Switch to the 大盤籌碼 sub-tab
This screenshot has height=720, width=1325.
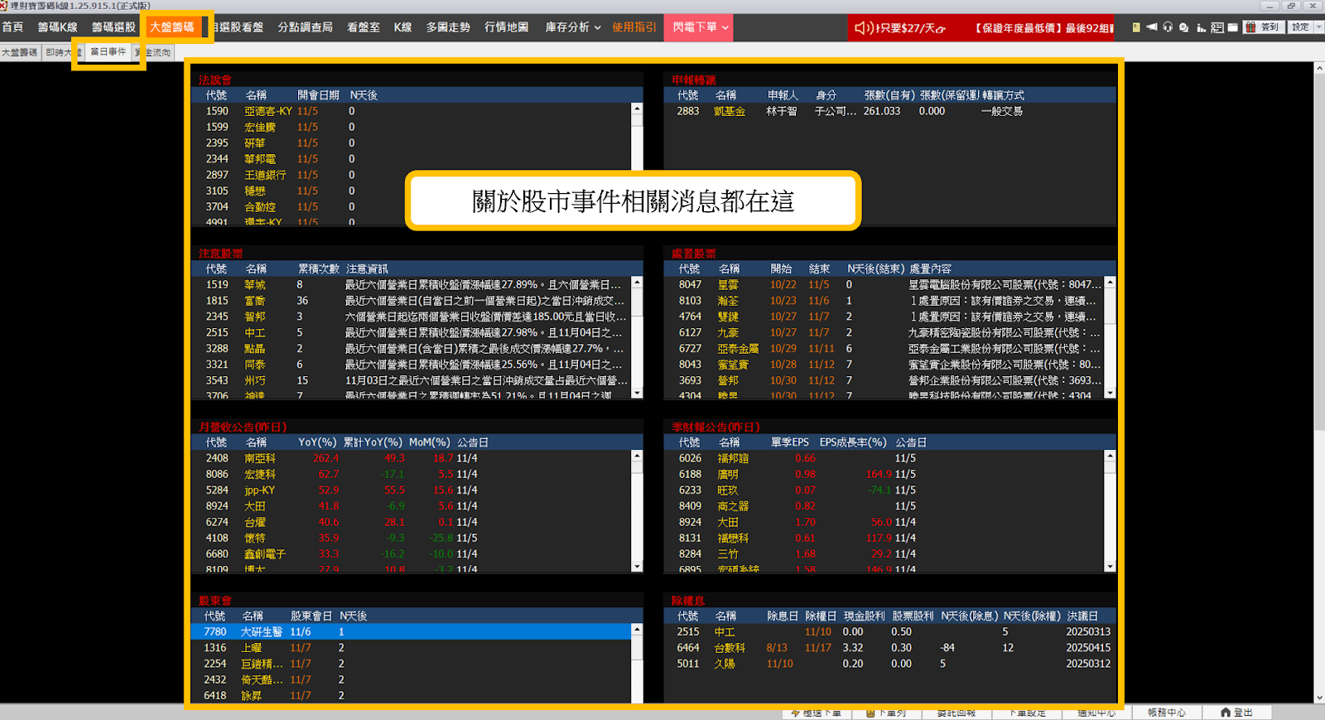[x=21, y=51]
